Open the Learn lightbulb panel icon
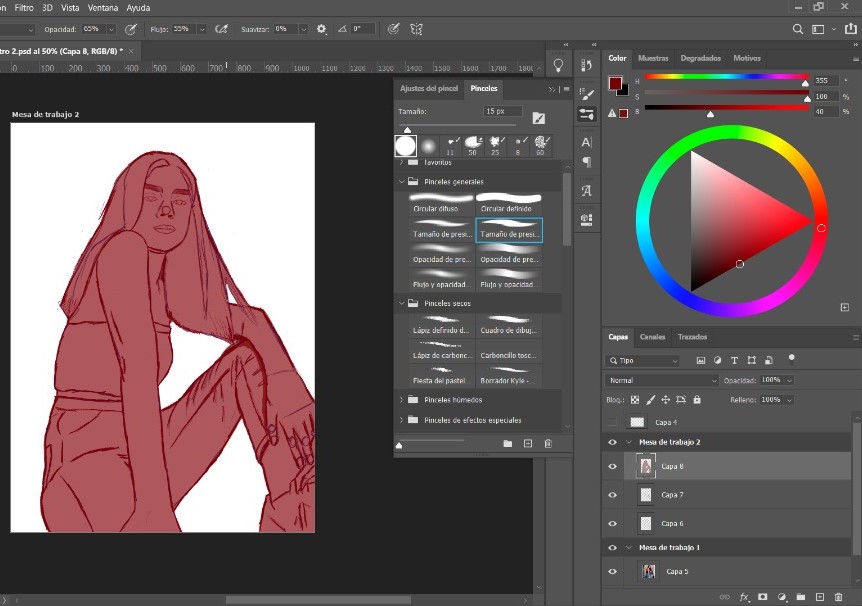Viewport: 862px width, 606px height. click(558, 66)
